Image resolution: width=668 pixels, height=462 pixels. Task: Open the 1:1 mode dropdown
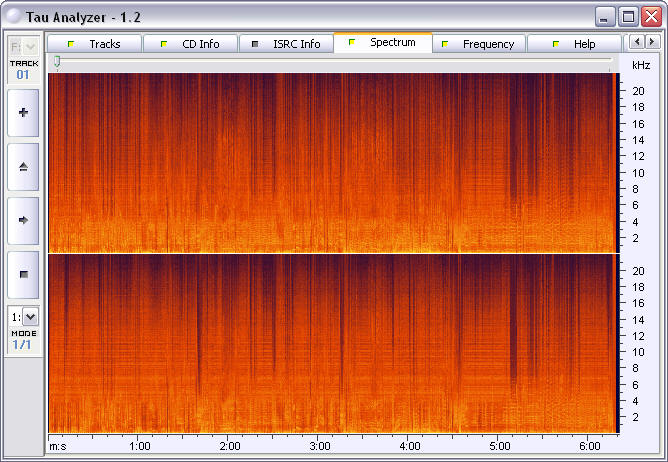tap(29, 316)
